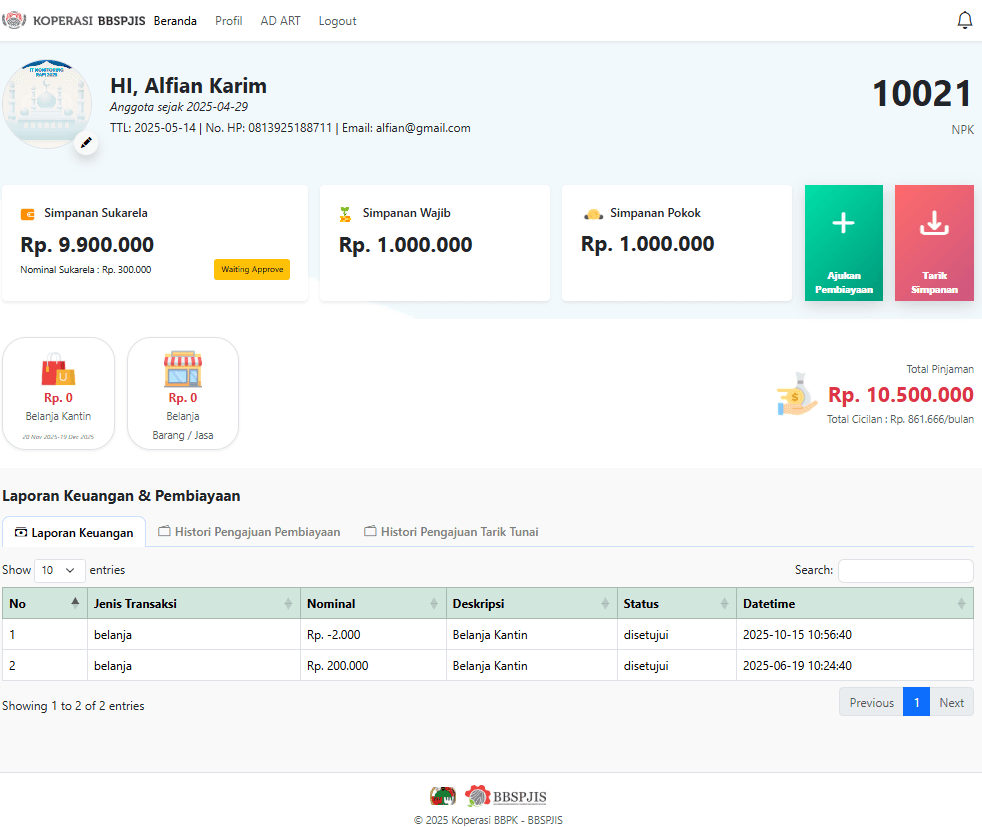This screenshot has height=827, width=982.
Task: Click the Laporan Keuangan tab money icon
Action: coord(21,533)
